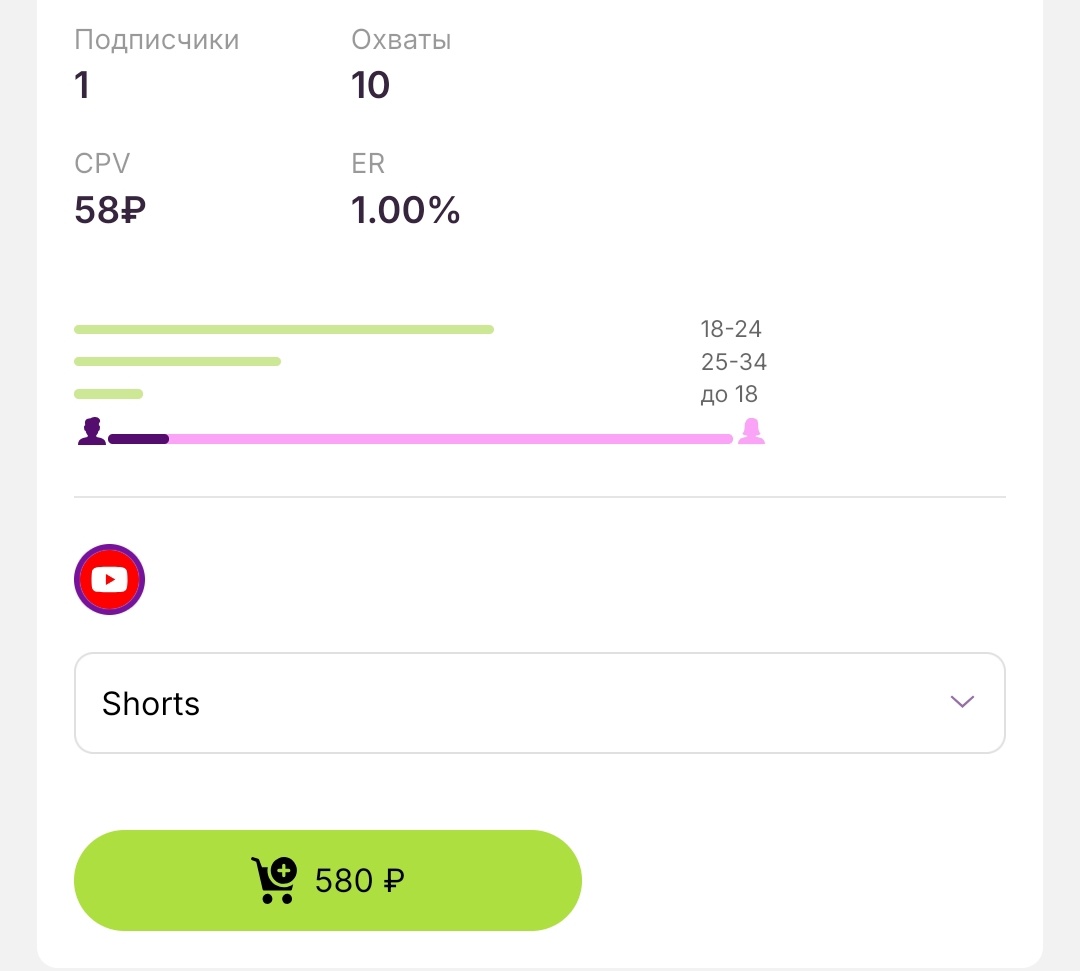
Task: Click the 580 ₽ purchase button
Action: coord(328,880)
